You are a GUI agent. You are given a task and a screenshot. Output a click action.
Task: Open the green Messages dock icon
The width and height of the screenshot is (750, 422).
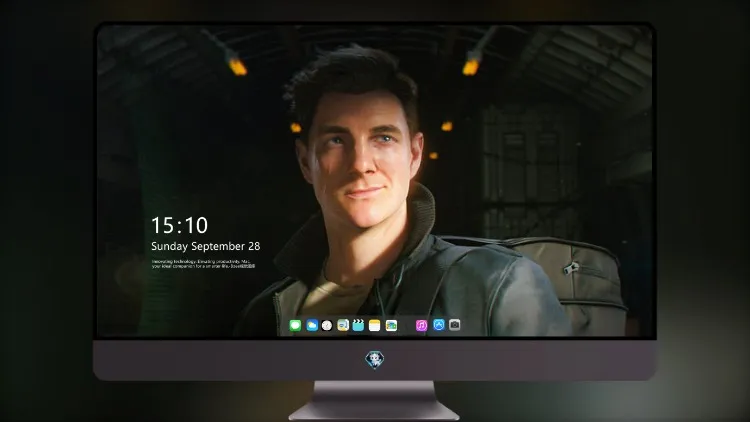pos(295,325)
